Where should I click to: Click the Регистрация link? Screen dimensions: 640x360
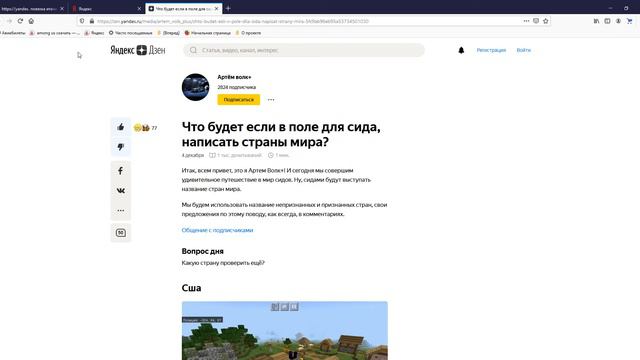click(x=491, y=50)
